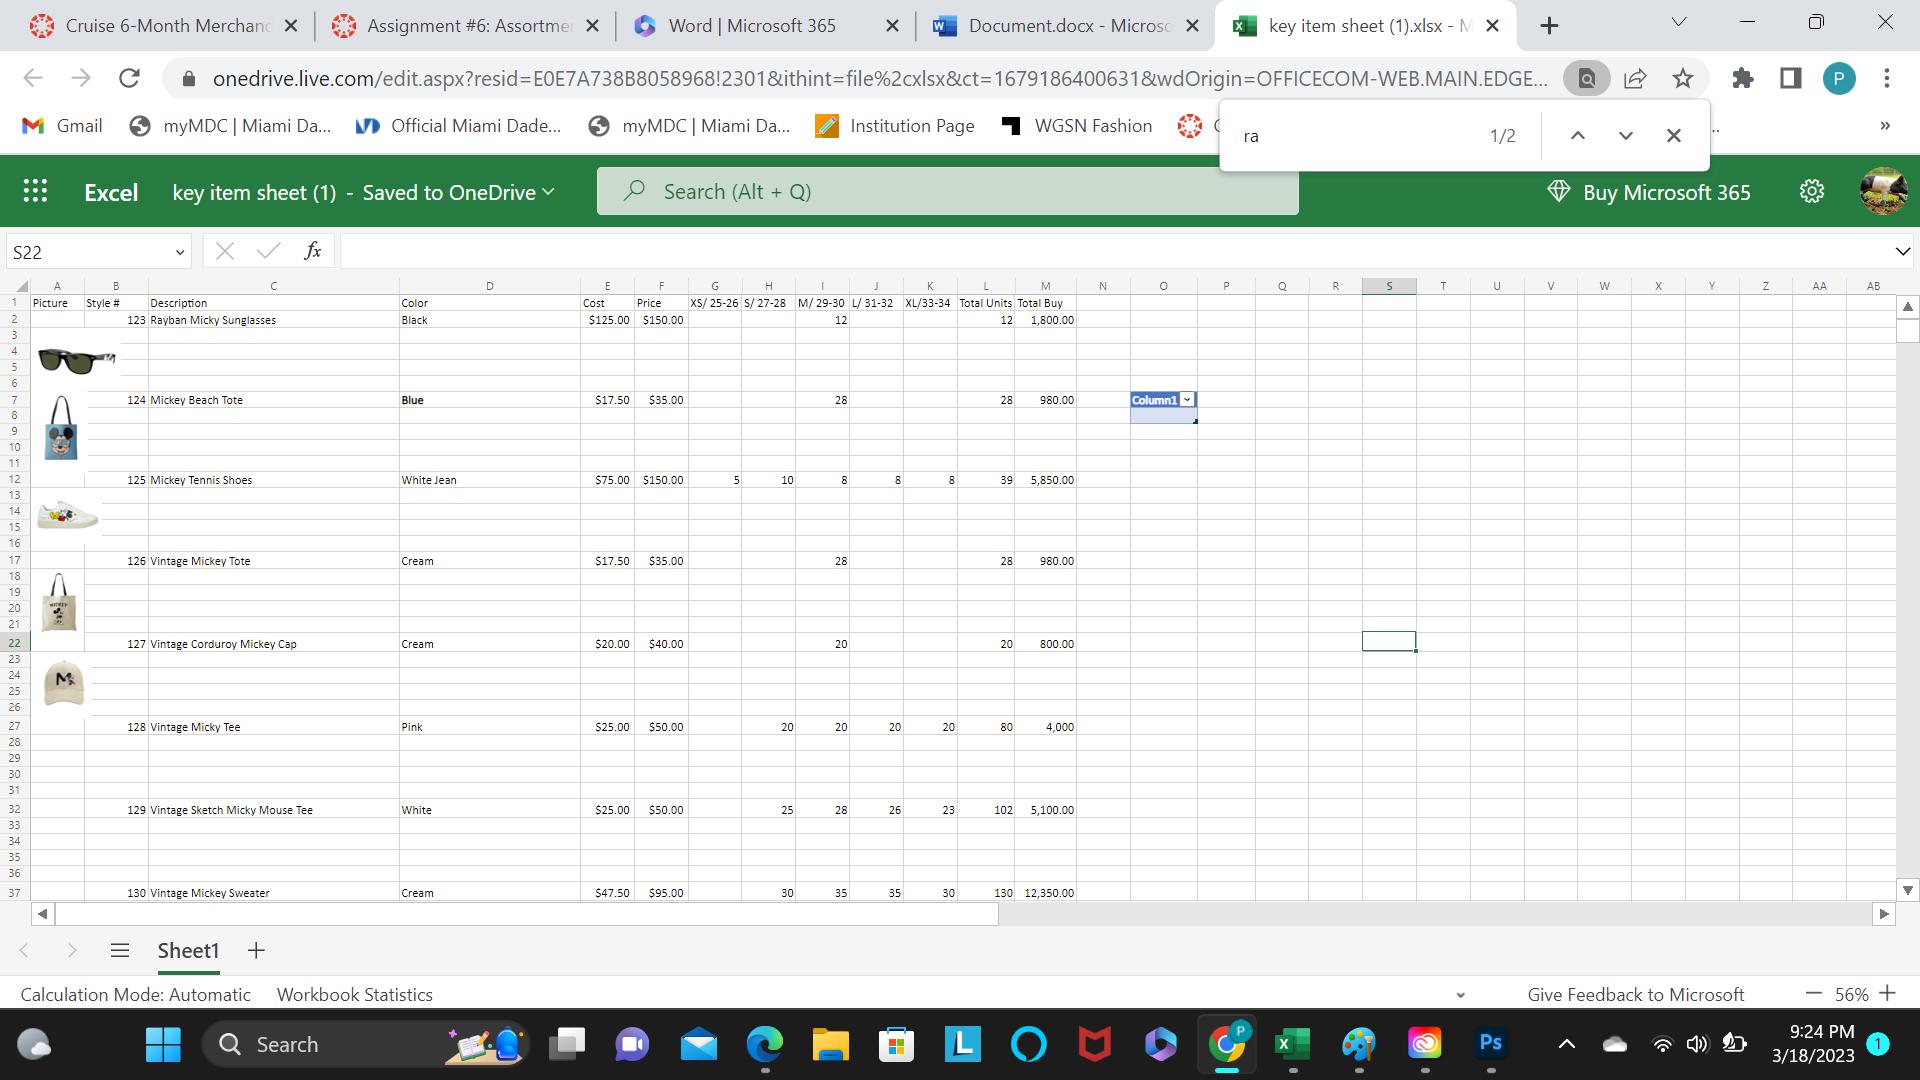Click the zoom out minus icon
The width and height of the screenshot is (1920, 1080).
(1814, 993)
